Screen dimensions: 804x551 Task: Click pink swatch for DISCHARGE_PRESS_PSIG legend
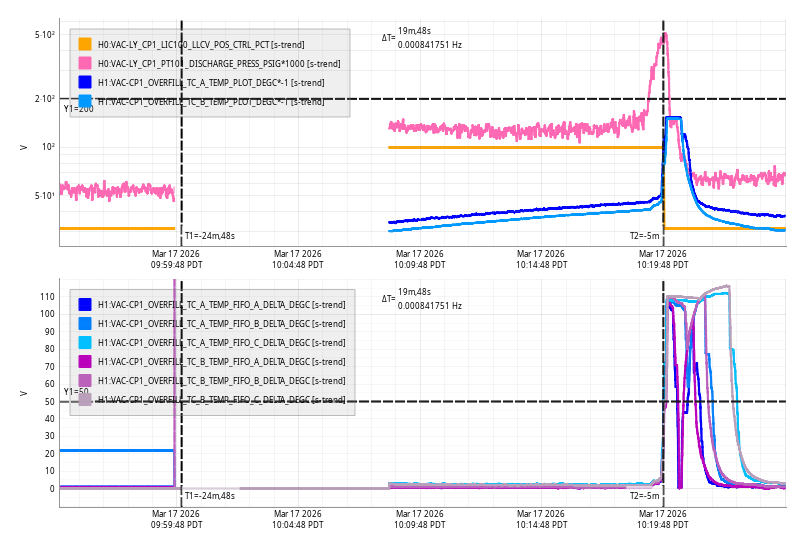85,63
